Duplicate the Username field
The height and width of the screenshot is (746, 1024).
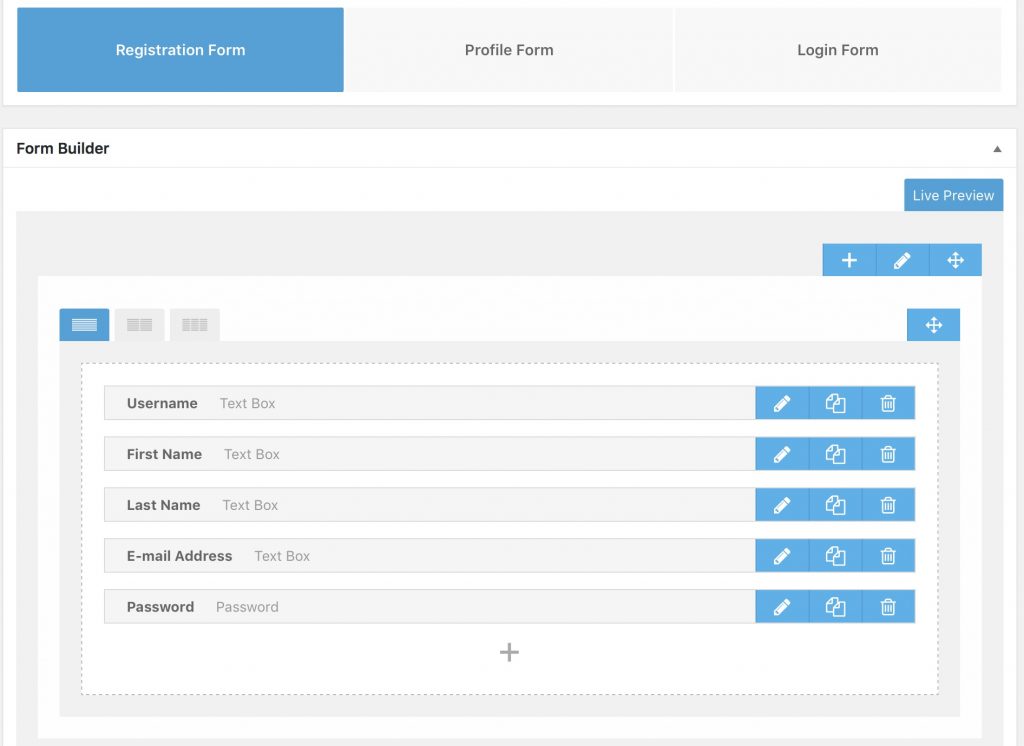pos(835,403)
